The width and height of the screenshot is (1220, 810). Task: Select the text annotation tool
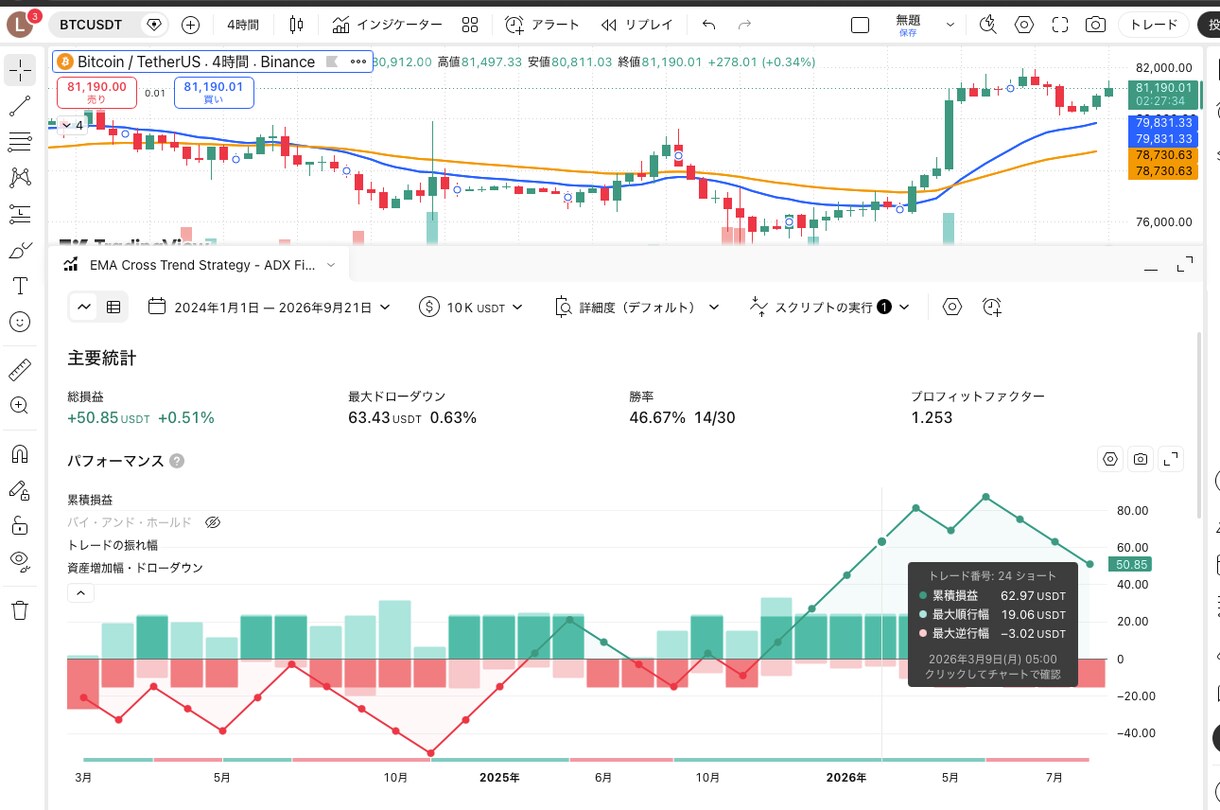[19, 286]
